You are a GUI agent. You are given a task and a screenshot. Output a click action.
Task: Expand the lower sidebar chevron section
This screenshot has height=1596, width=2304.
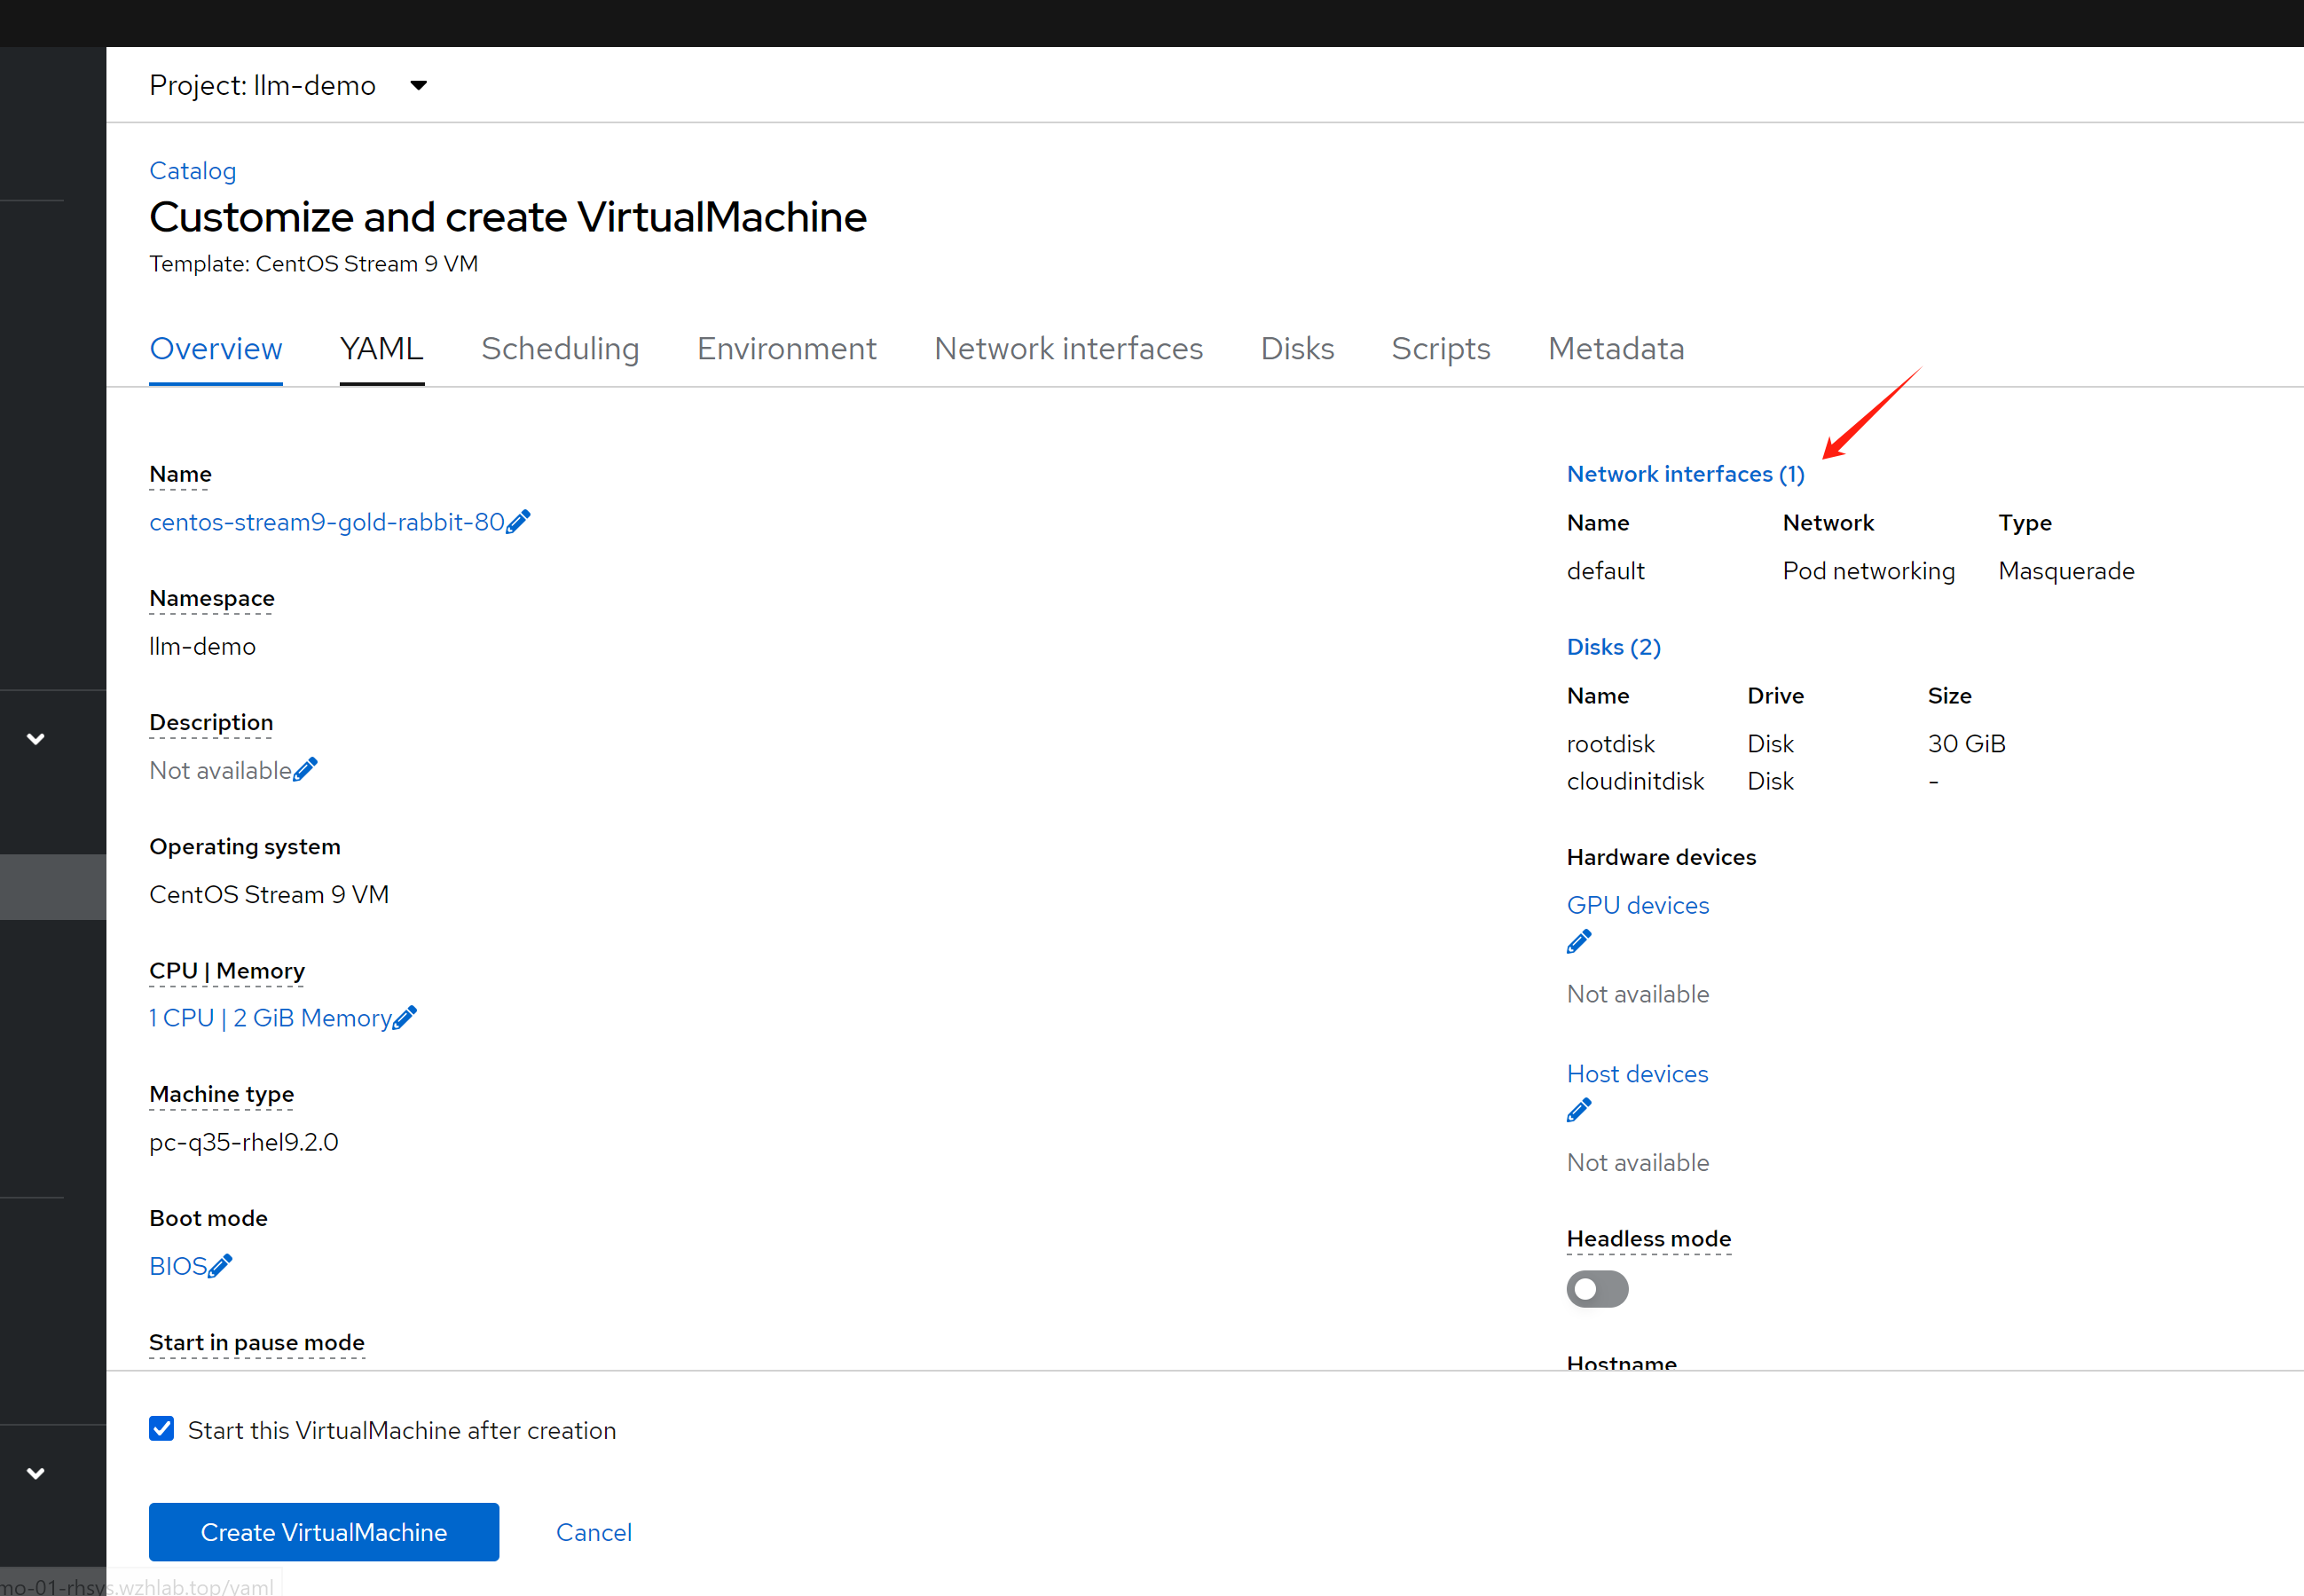pos(36,1473)
